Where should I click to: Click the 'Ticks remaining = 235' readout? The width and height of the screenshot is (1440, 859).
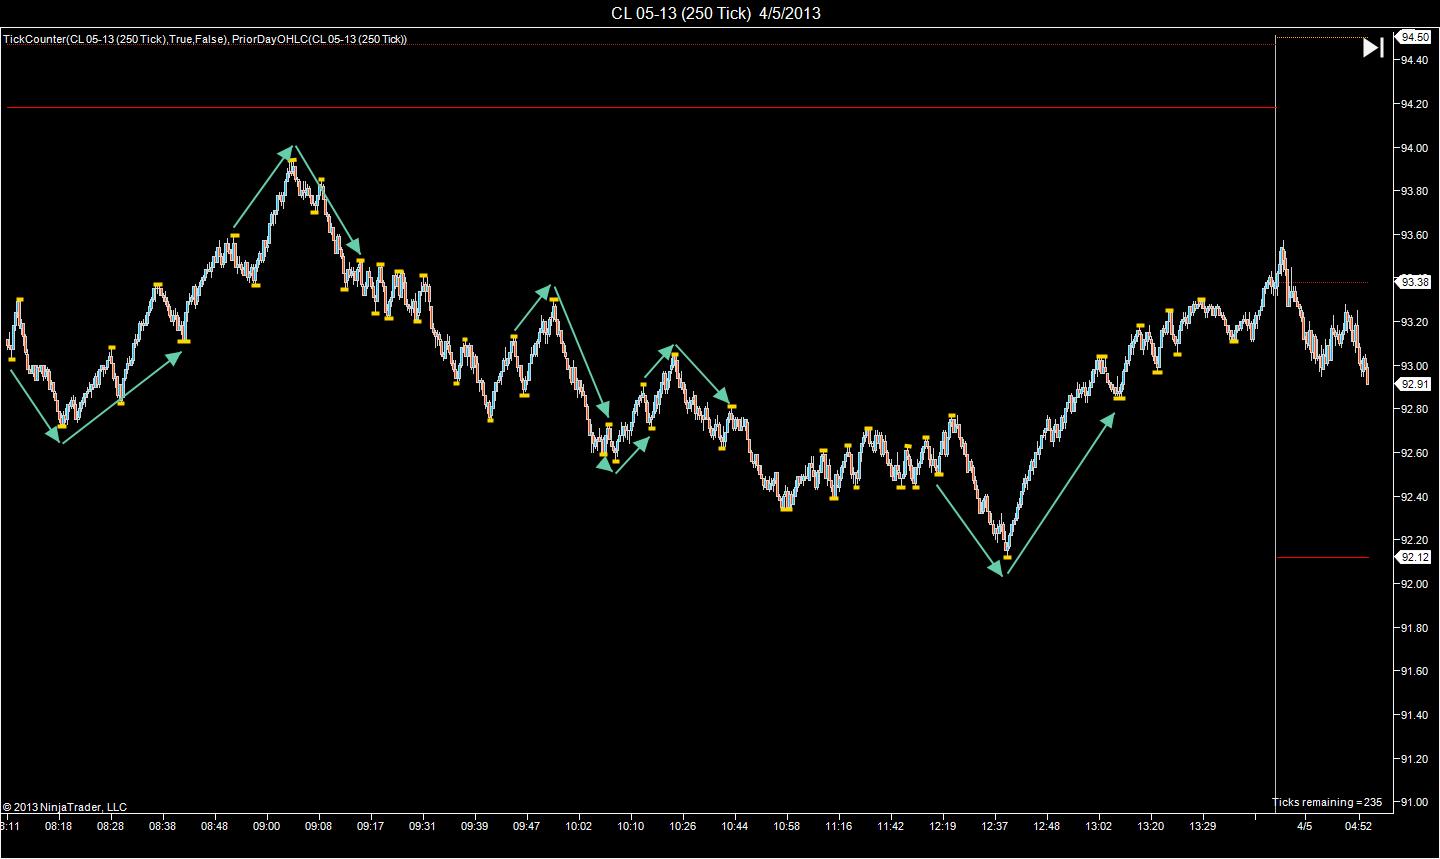point(1327,802)
